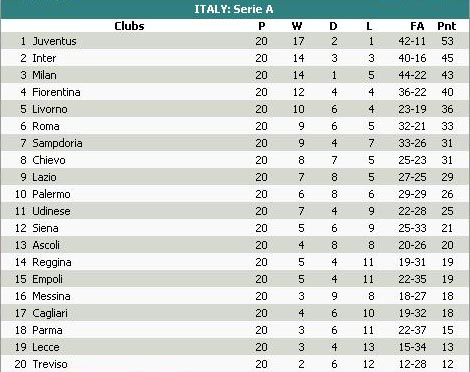Click the FA column header

pos(417,26)
